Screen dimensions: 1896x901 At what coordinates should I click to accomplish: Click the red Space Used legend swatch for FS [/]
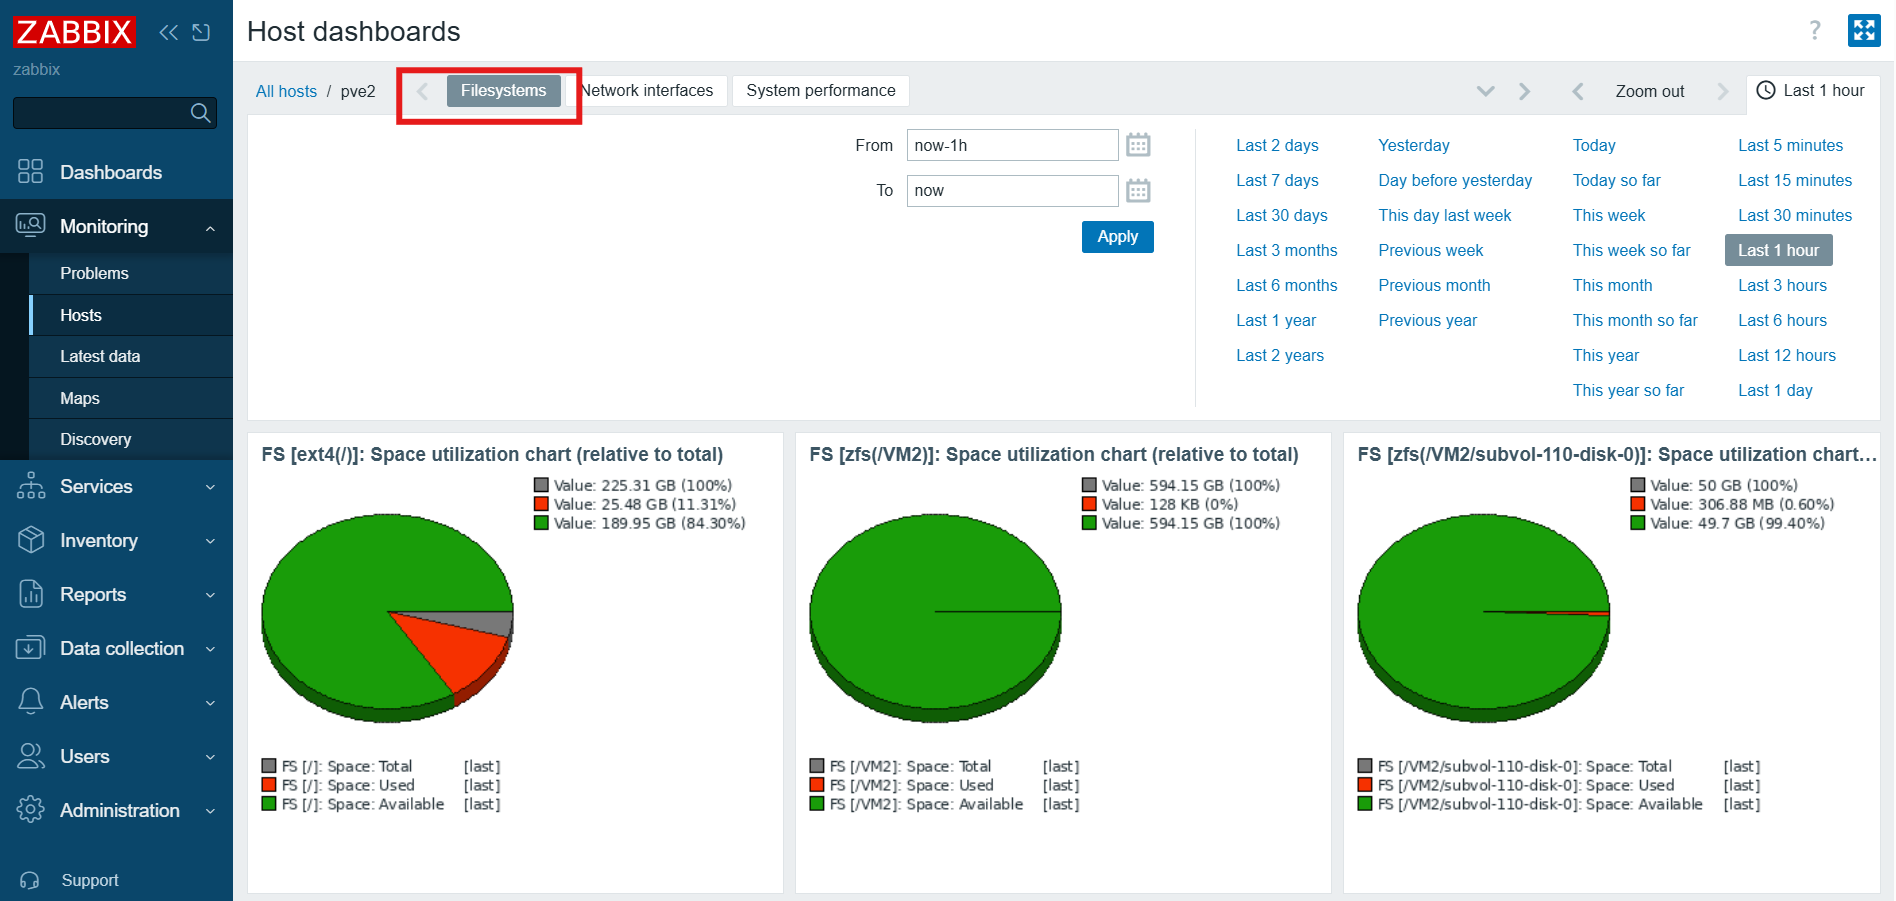click(269, 785)
